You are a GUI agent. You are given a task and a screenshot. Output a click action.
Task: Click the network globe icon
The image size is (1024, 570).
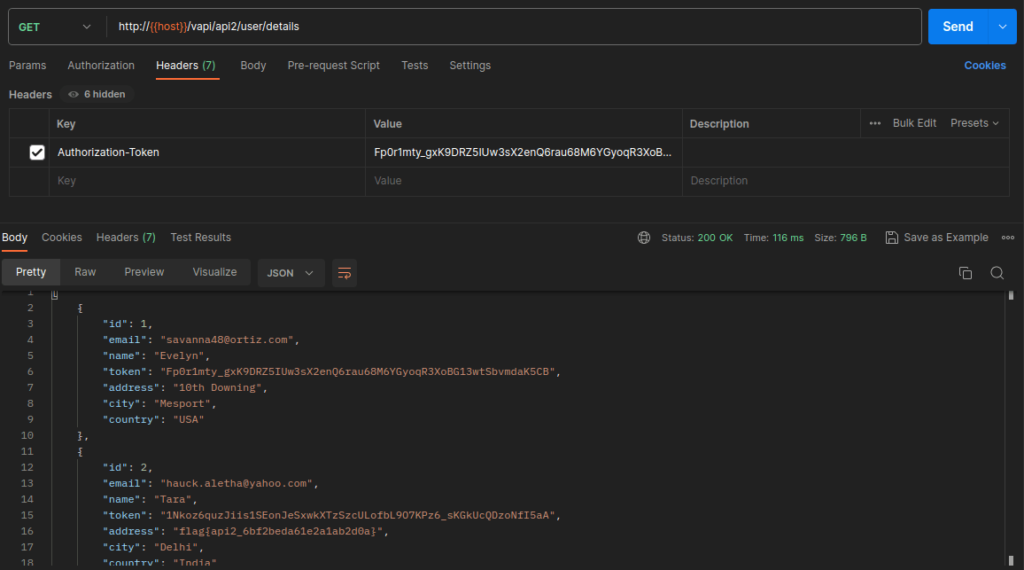point(644,238)
